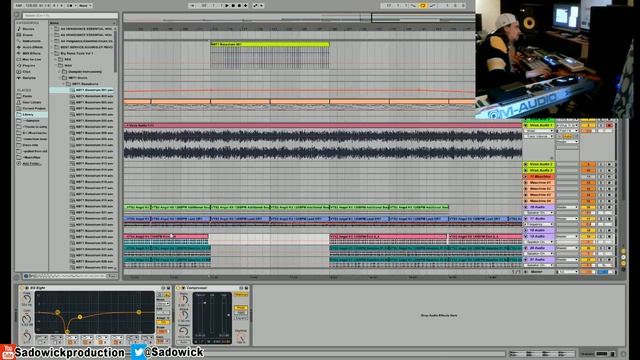This screenshot has width=640, height=360.
Task: Toggle Maschine 02 track activator
Action: (588, 189)
